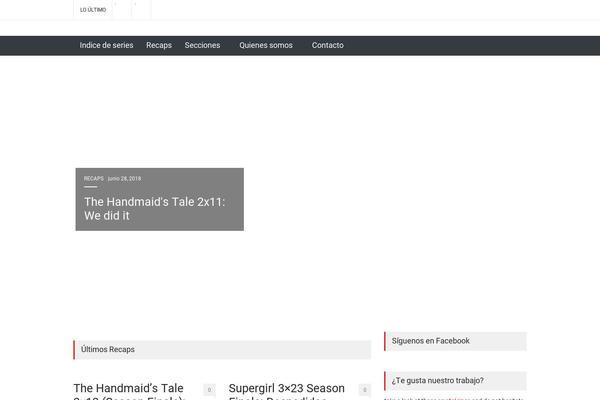Click the RECAPS category tag on featured slide
This screenshot has height=400, width=600.
tap(94, 178)
